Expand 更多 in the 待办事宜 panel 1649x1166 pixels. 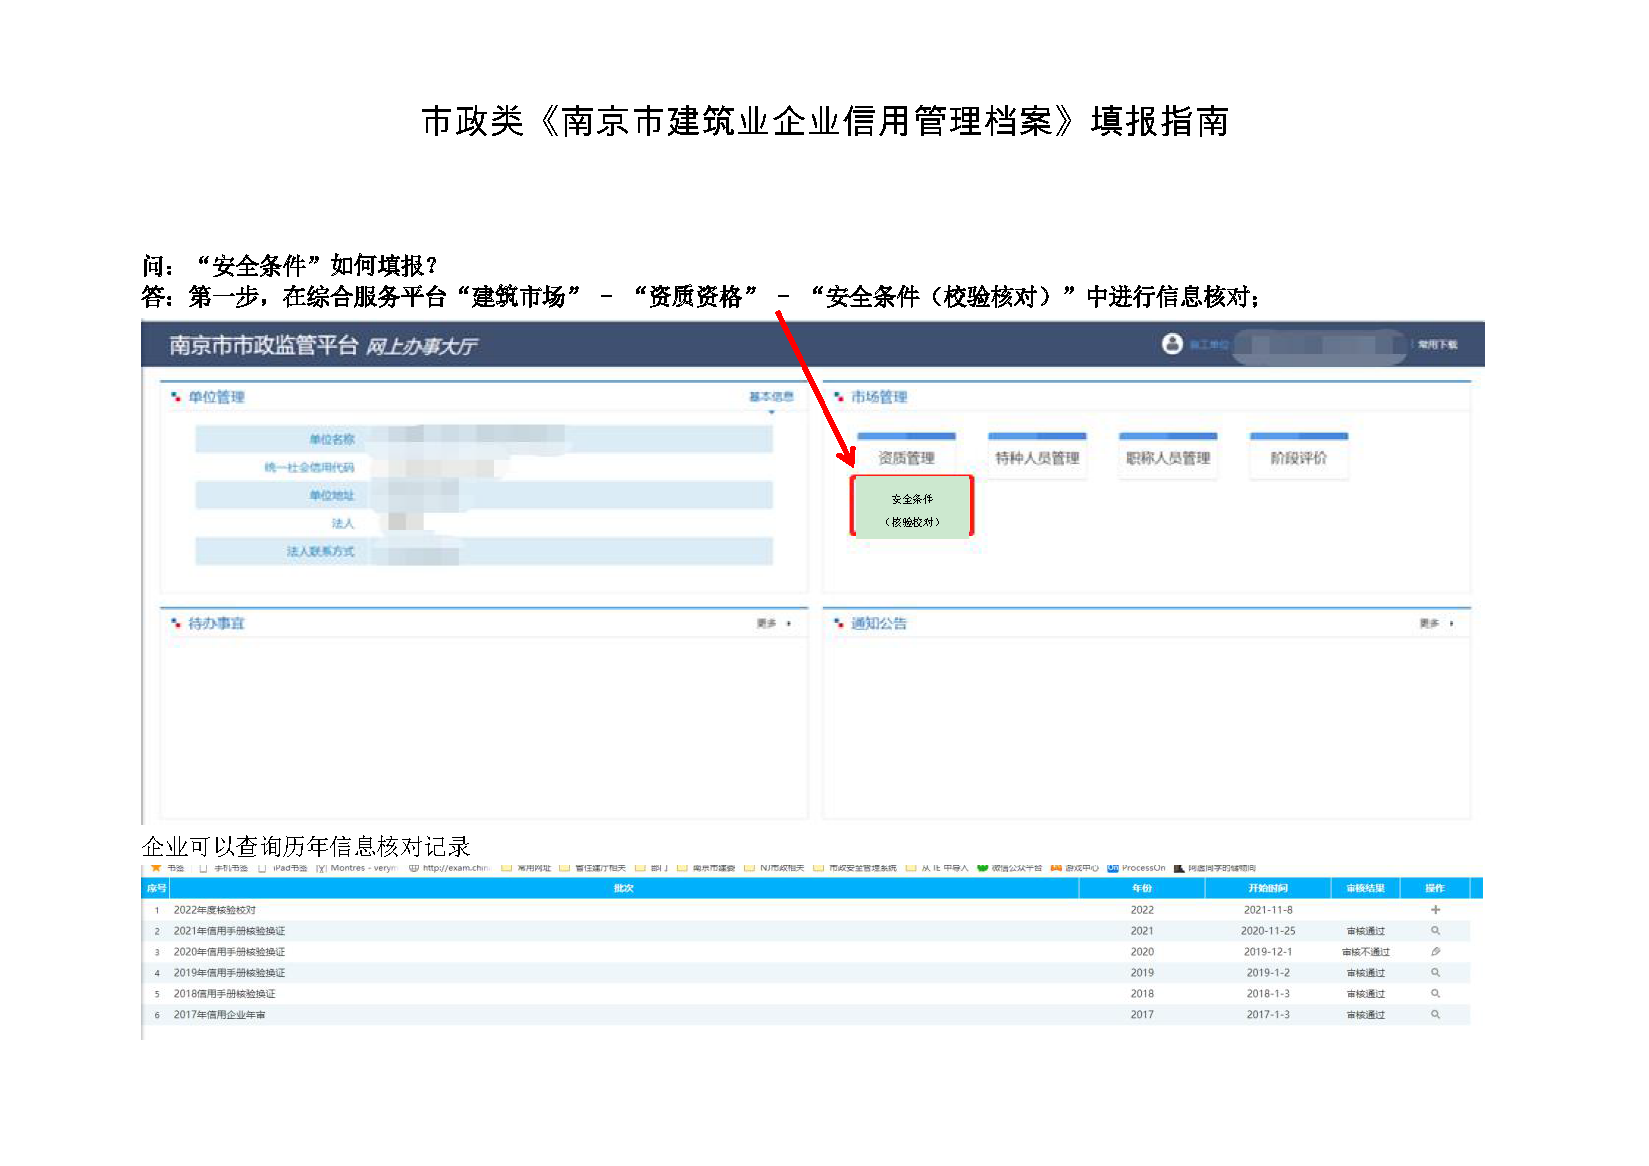(773, 623)
